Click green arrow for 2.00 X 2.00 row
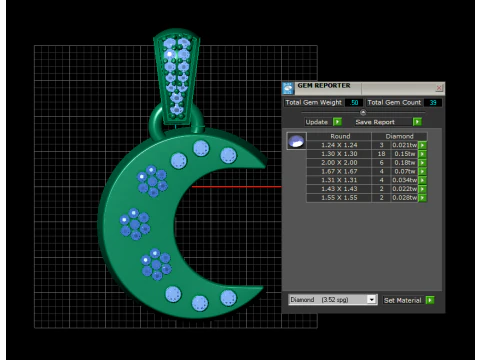The height and width of the screenshot is (360, 480). click(x=422, y=163)
